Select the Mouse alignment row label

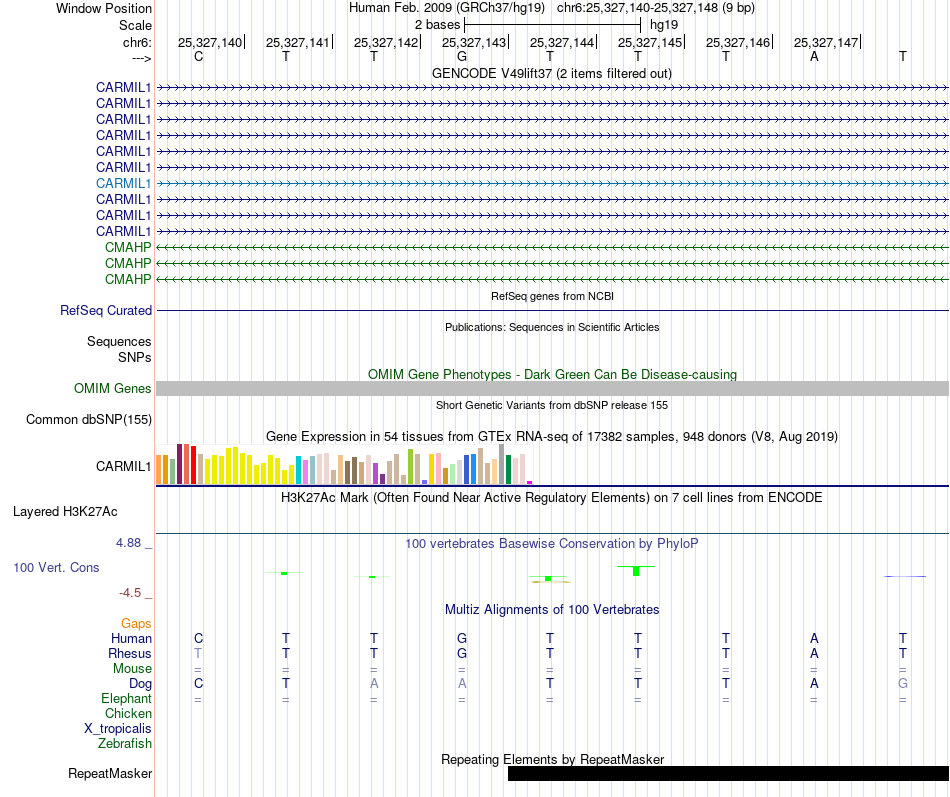(x=132, y=669)
